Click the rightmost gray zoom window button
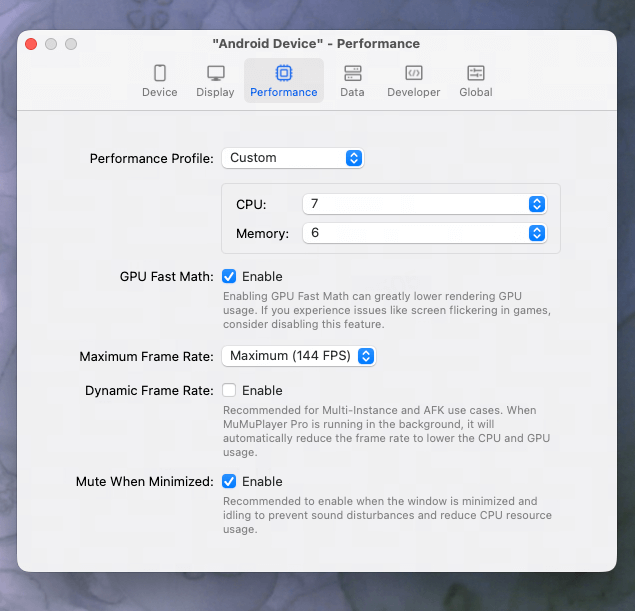This screenshot has width=635, height=611. coord(71,44)
